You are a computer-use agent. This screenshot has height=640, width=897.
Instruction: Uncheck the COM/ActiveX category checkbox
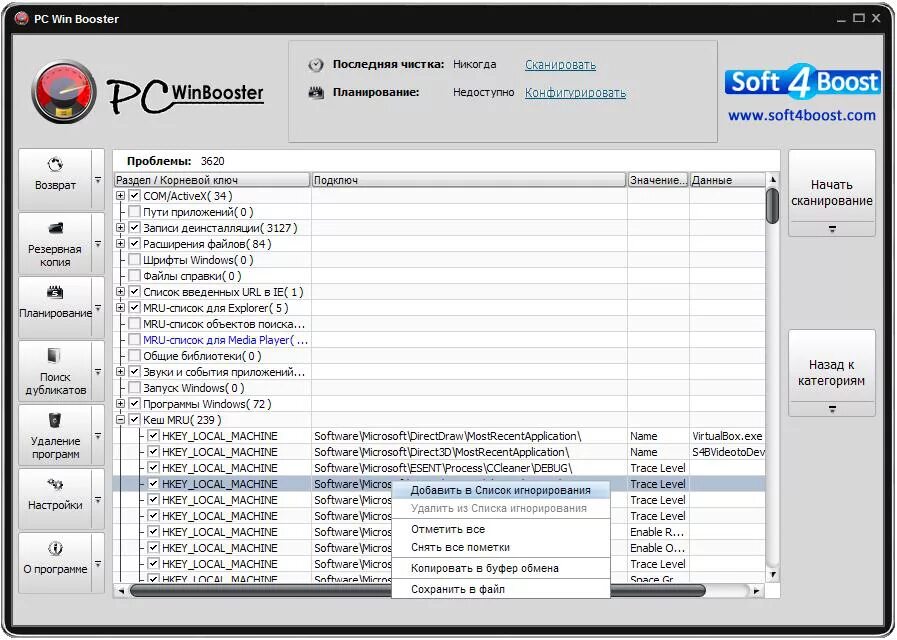134,195
